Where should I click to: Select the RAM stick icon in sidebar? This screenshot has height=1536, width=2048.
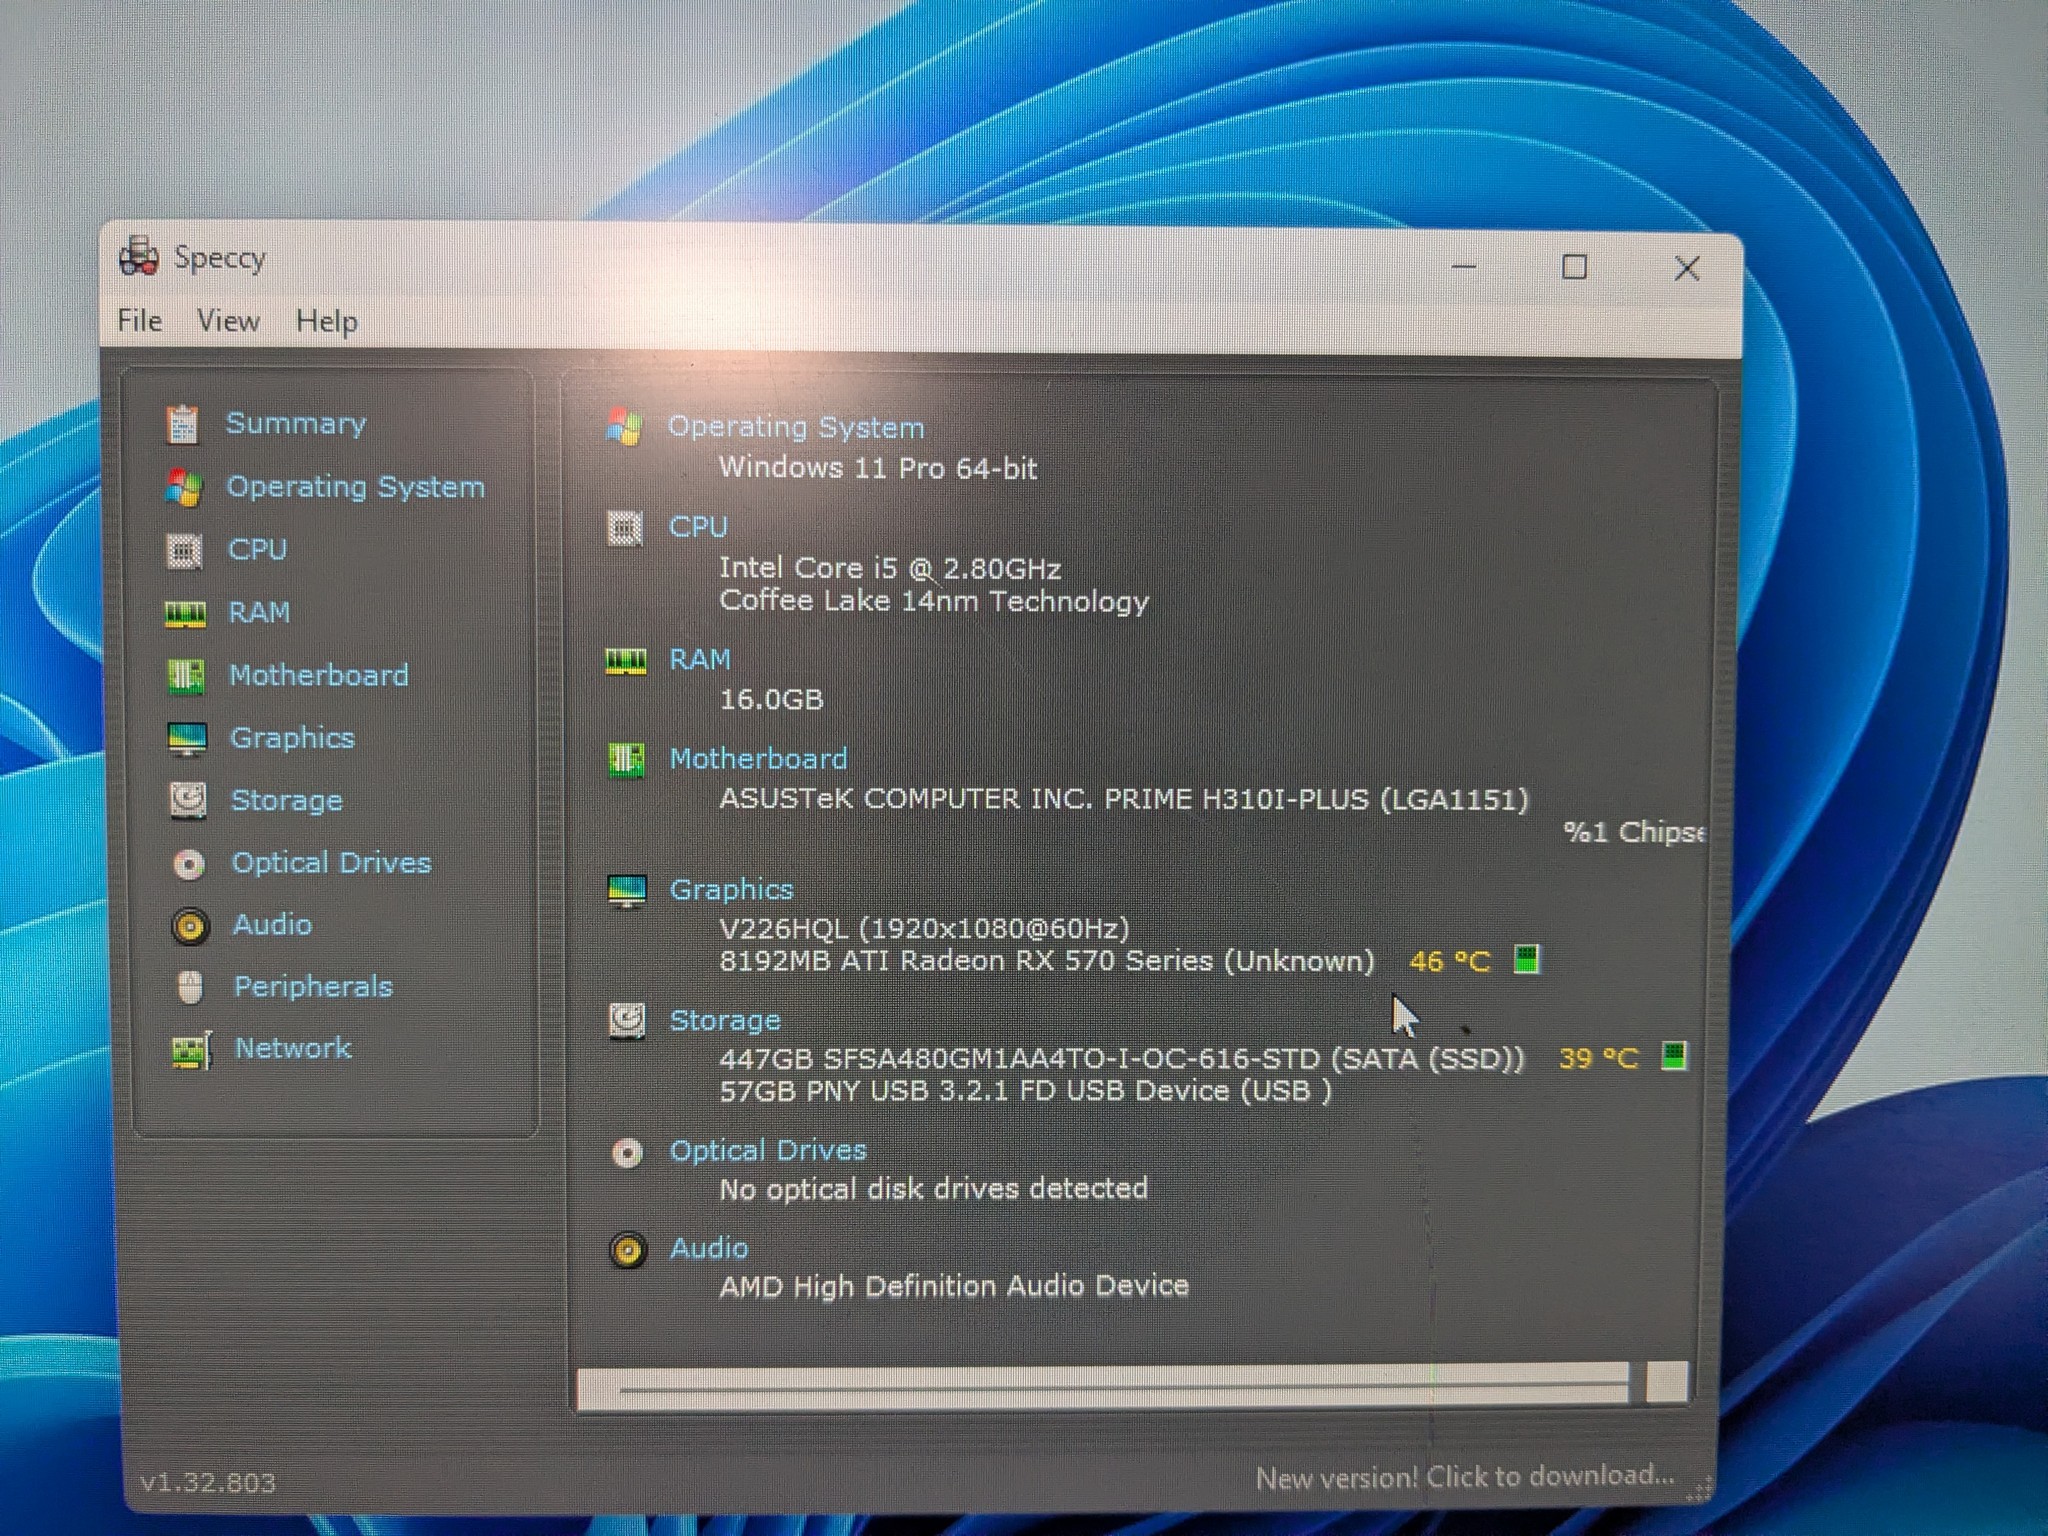(x=185, y=613)
